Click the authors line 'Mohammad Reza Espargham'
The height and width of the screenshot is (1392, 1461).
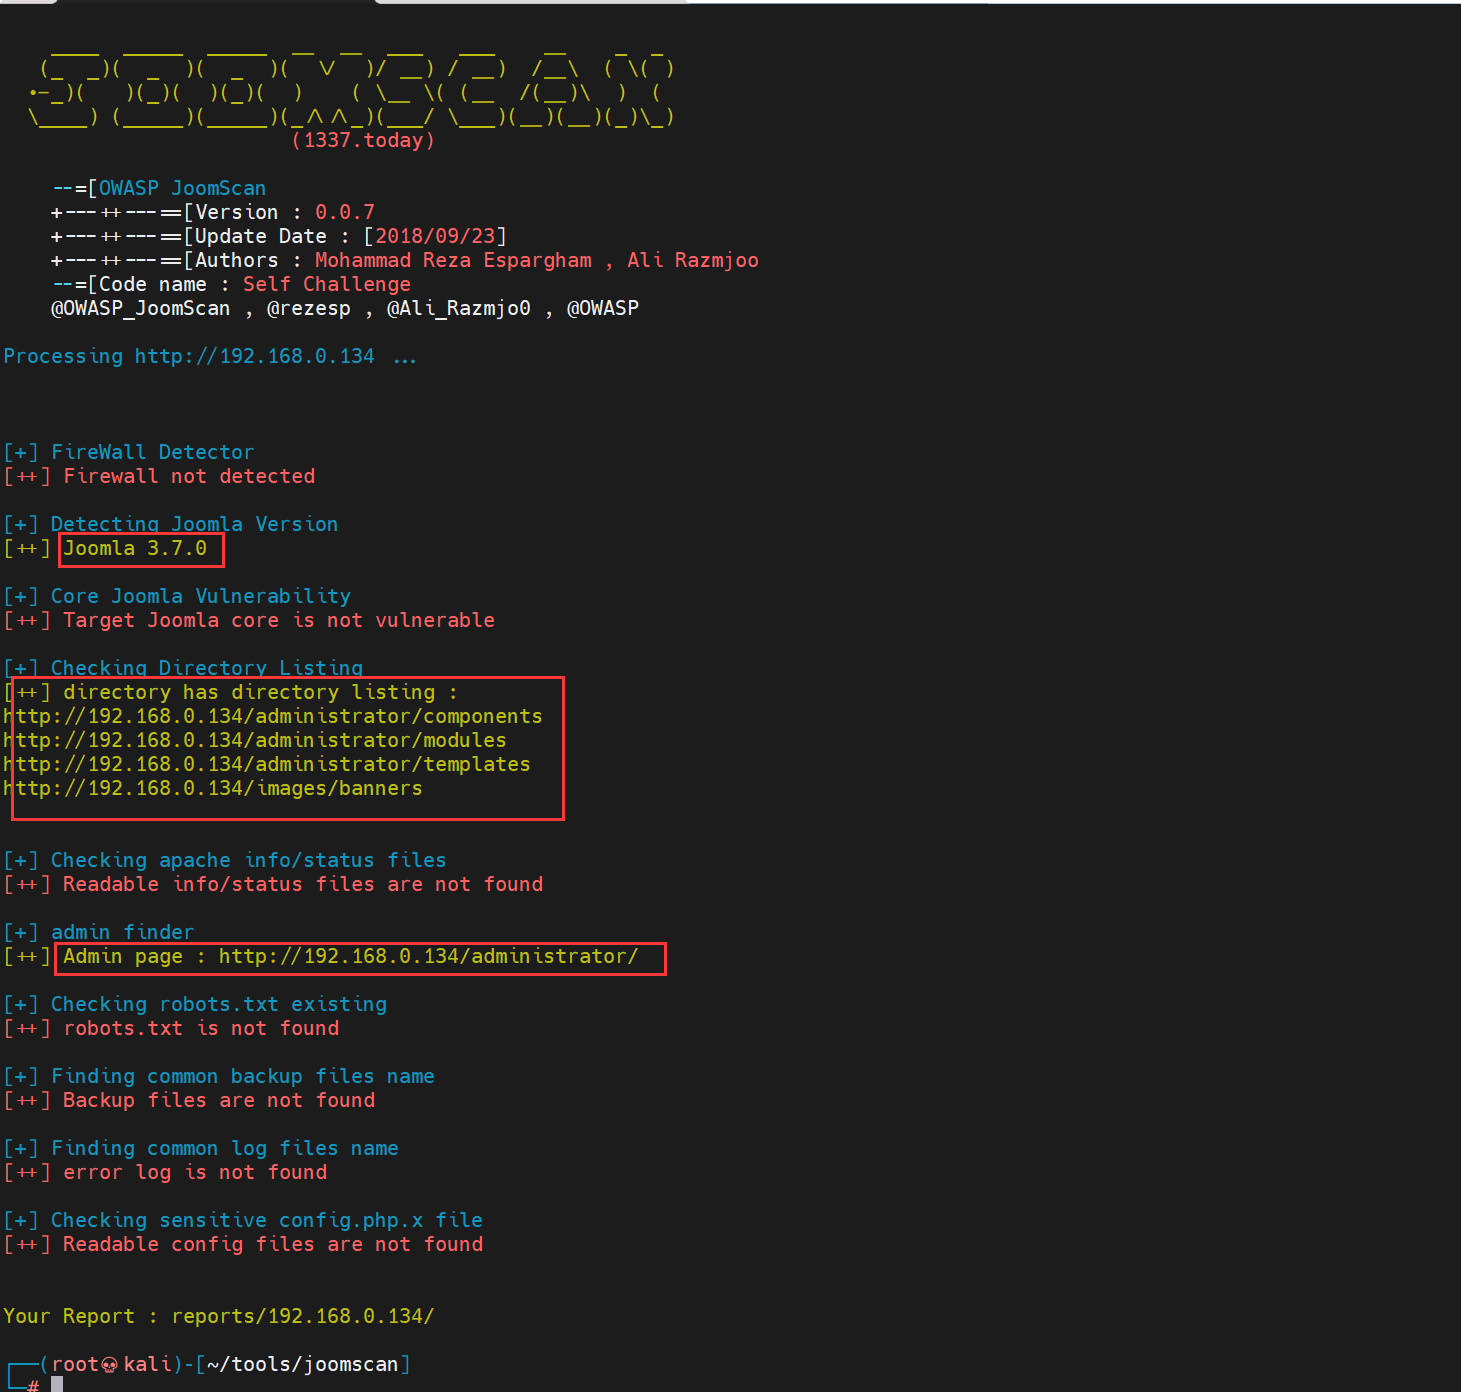[x=453, y=260]
